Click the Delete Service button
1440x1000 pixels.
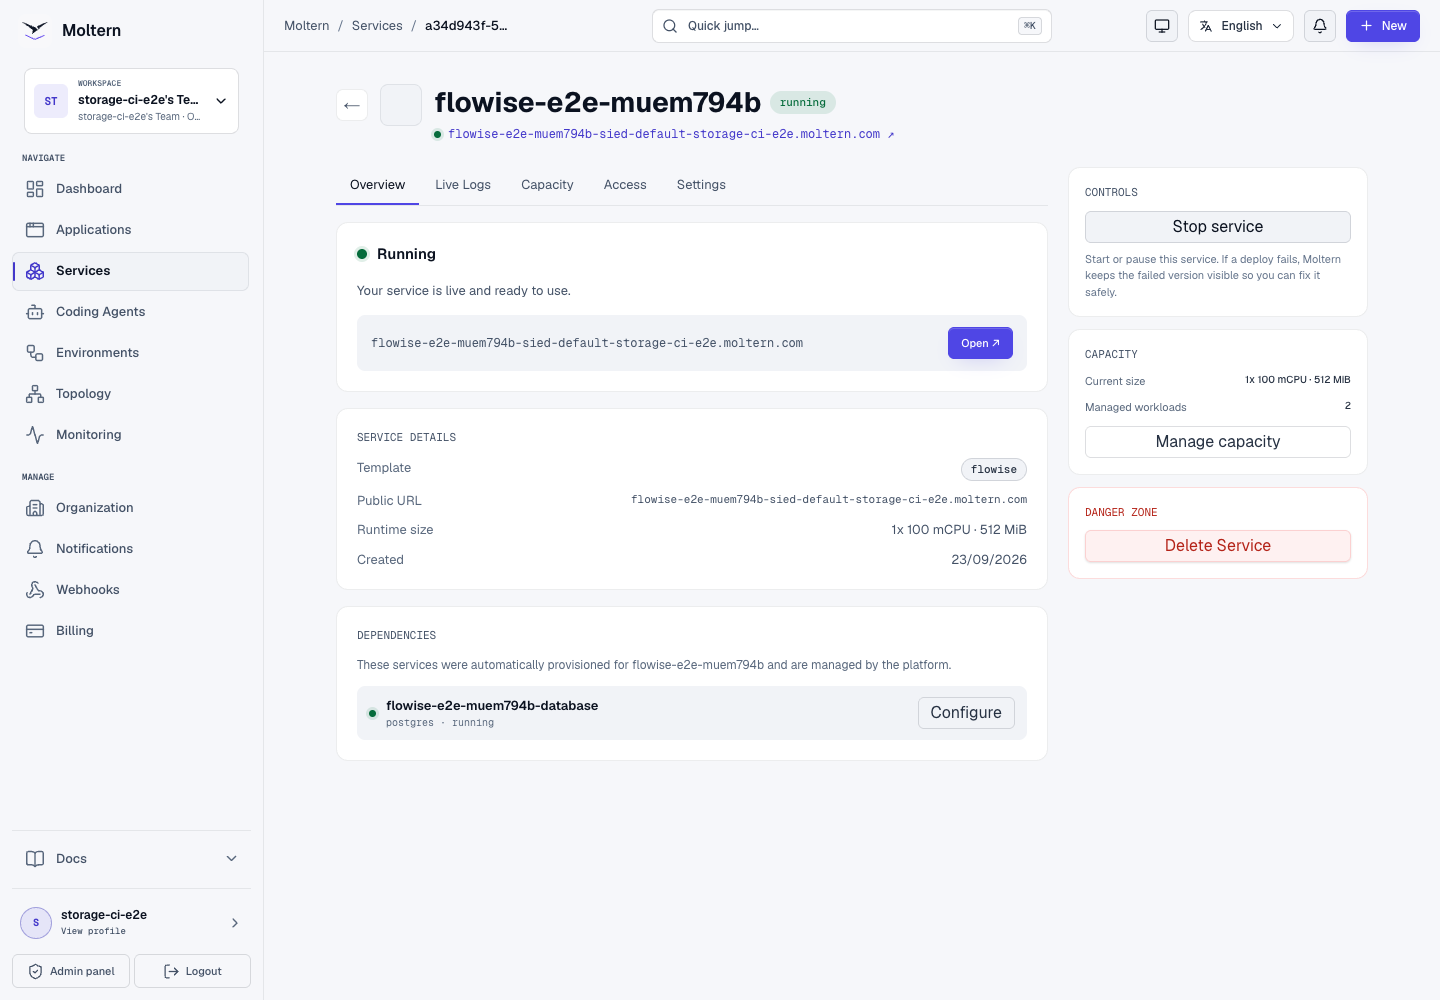(x=1218, y=546)
